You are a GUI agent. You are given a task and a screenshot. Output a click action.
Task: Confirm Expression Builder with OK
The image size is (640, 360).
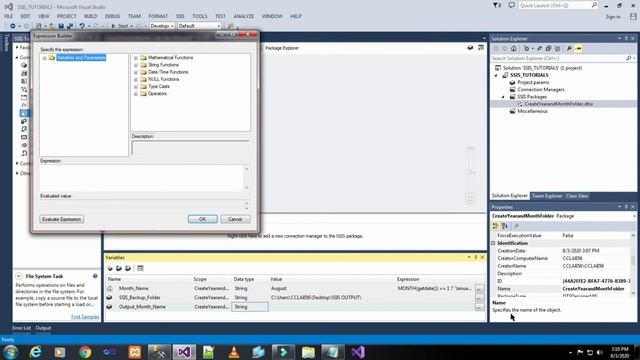tap(202, 219)
